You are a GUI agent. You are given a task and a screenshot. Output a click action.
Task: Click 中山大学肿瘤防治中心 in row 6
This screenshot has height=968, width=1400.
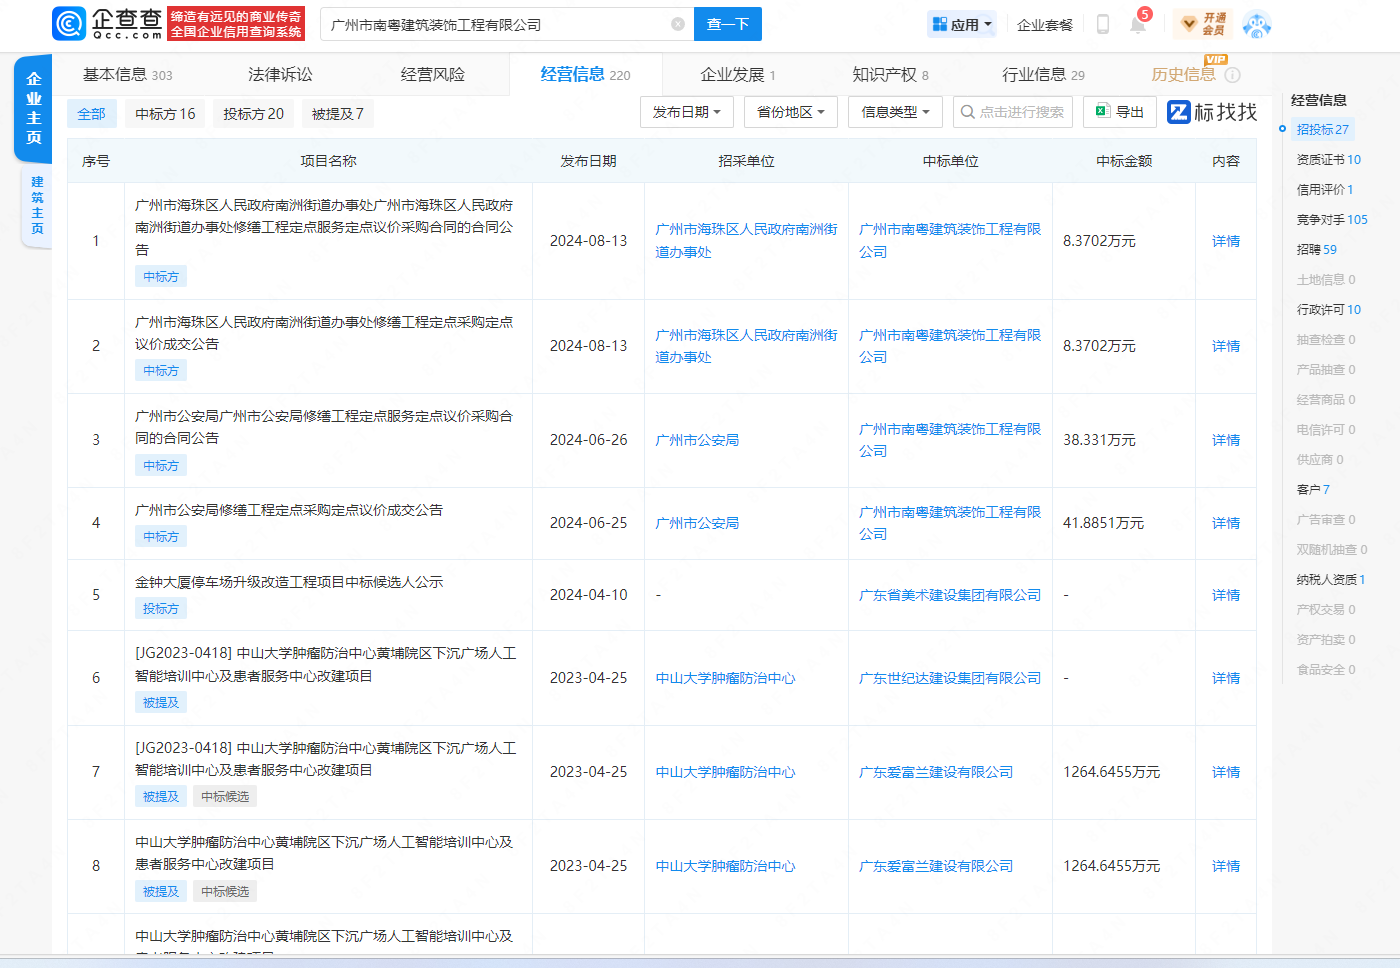pos(725,678)
